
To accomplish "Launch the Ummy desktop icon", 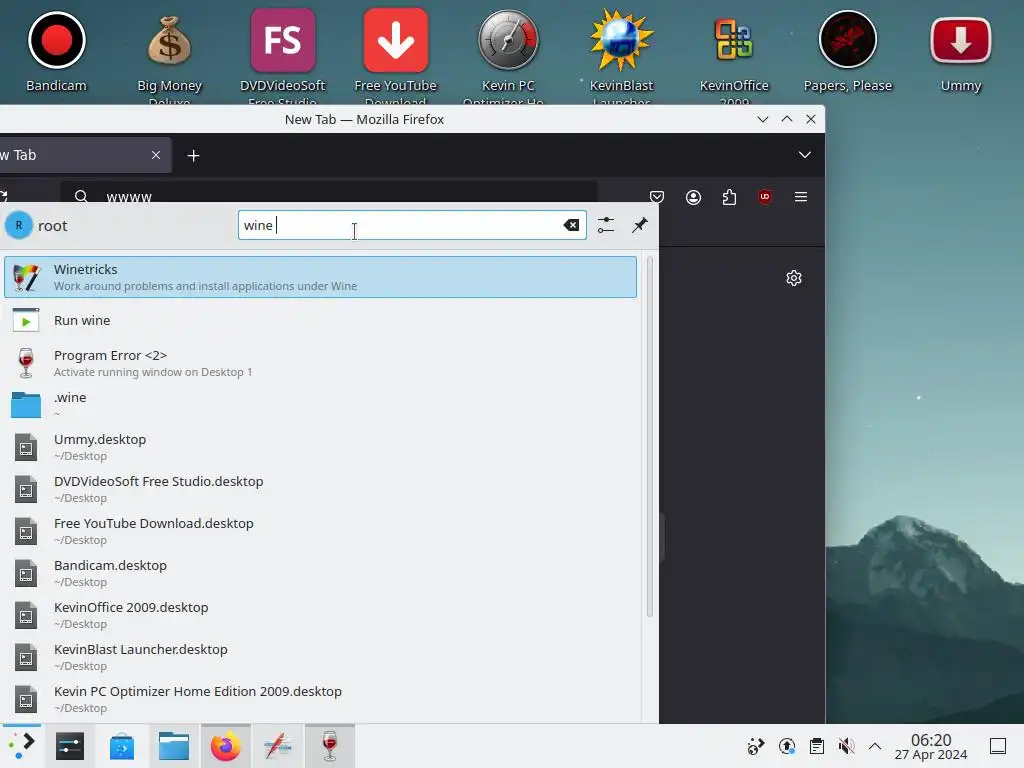I will [961, 40].
